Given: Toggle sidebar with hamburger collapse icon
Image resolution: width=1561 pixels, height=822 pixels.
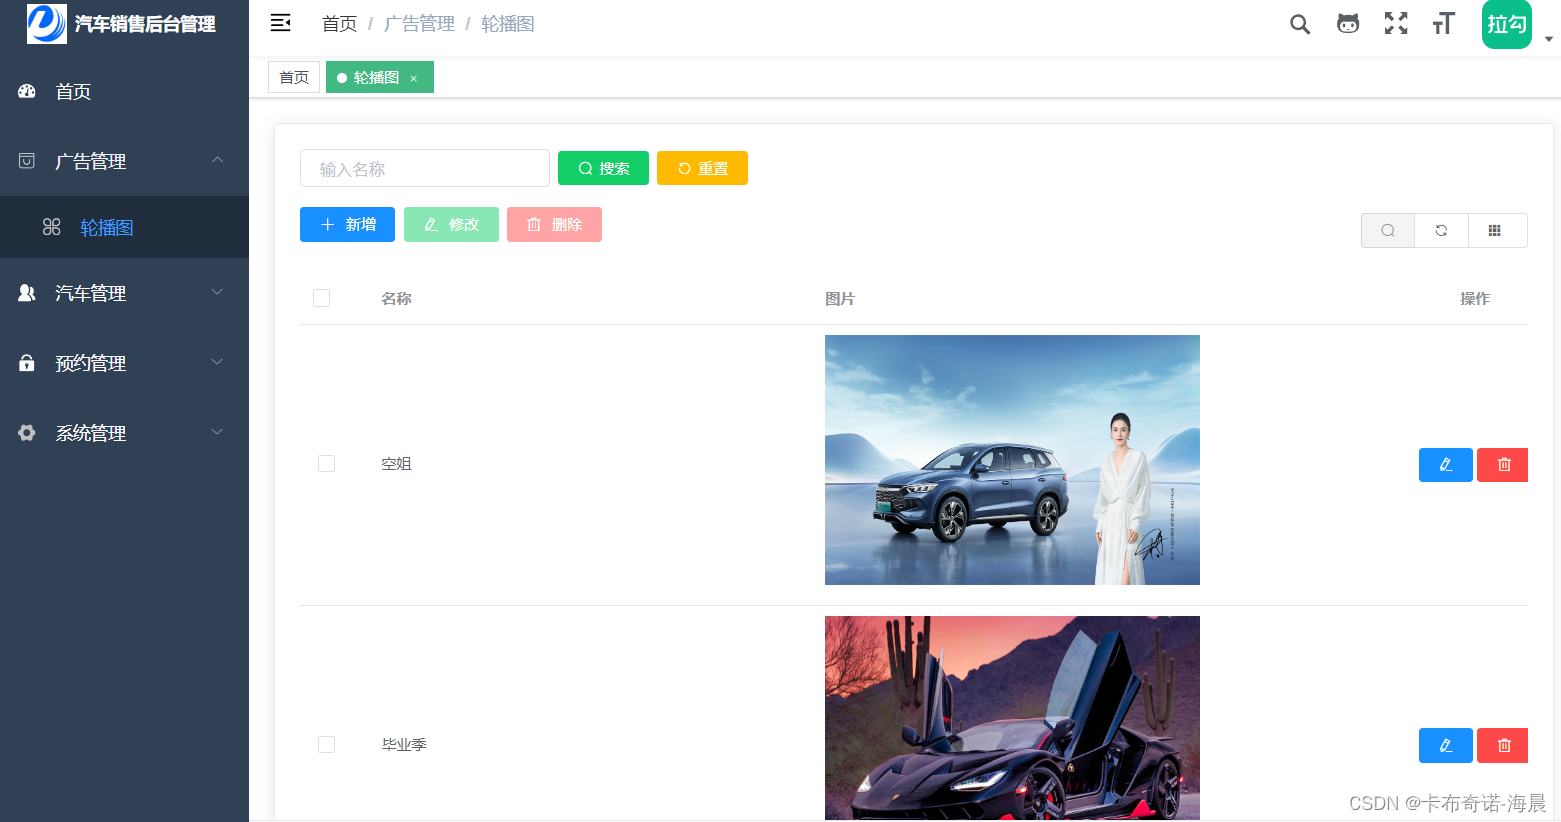Looking at the screenshot, I should pos(281,23).
